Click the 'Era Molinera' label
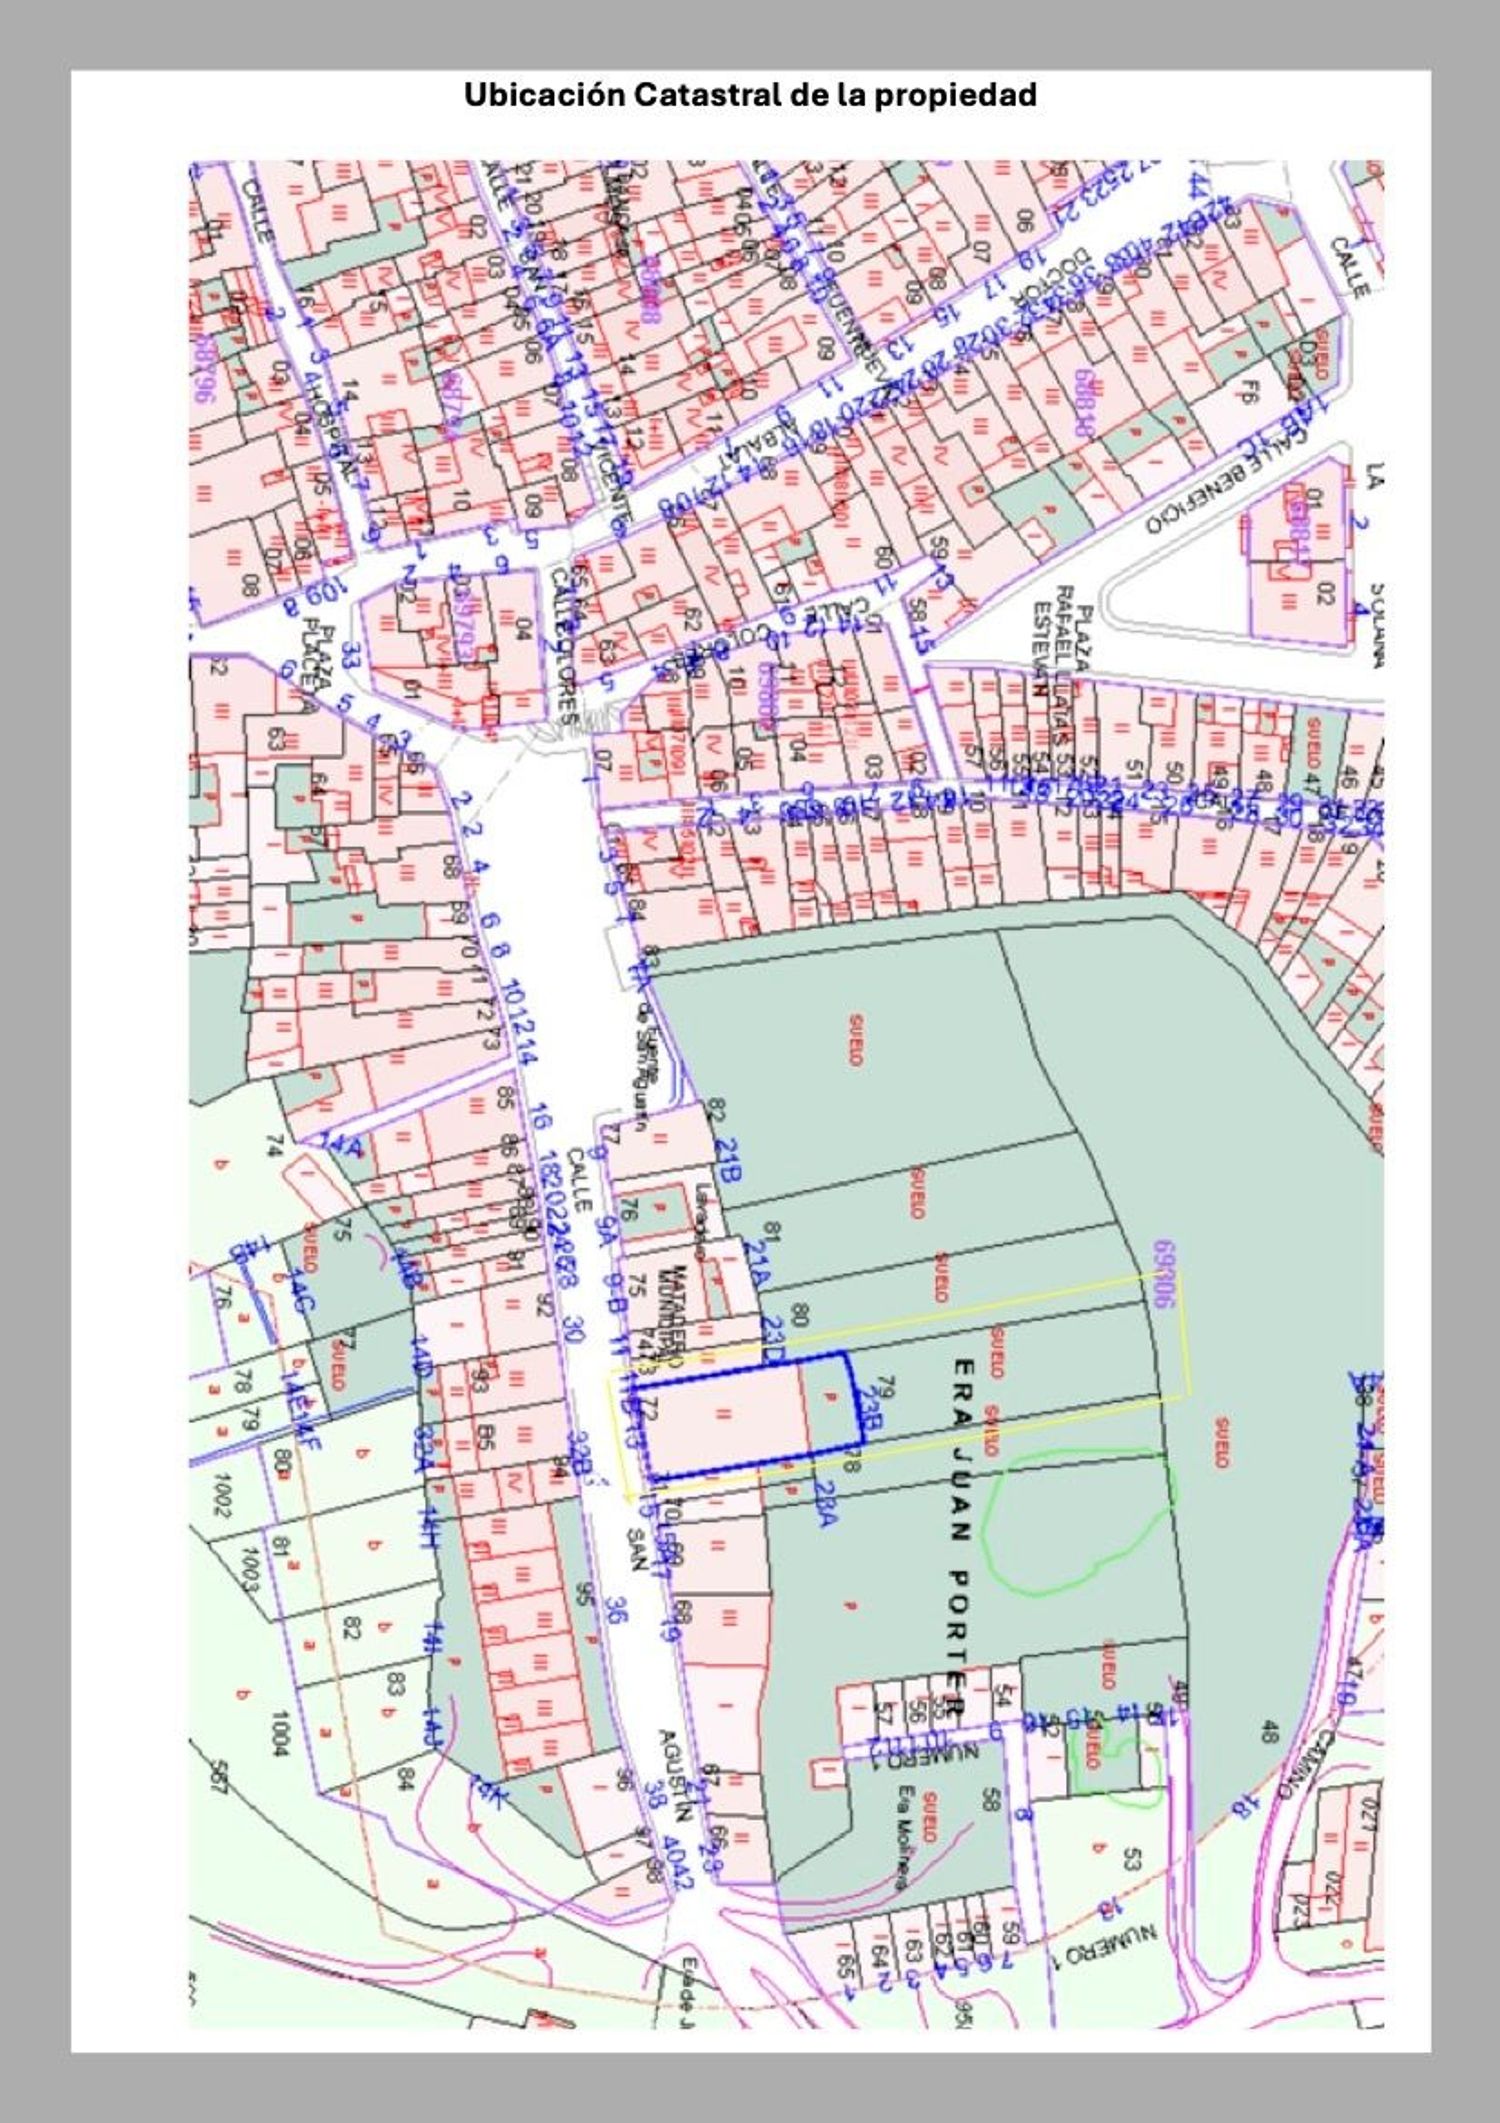Image resolution: width=1500 pixels, height=2123 pixels. click(x=905, y=1837)
